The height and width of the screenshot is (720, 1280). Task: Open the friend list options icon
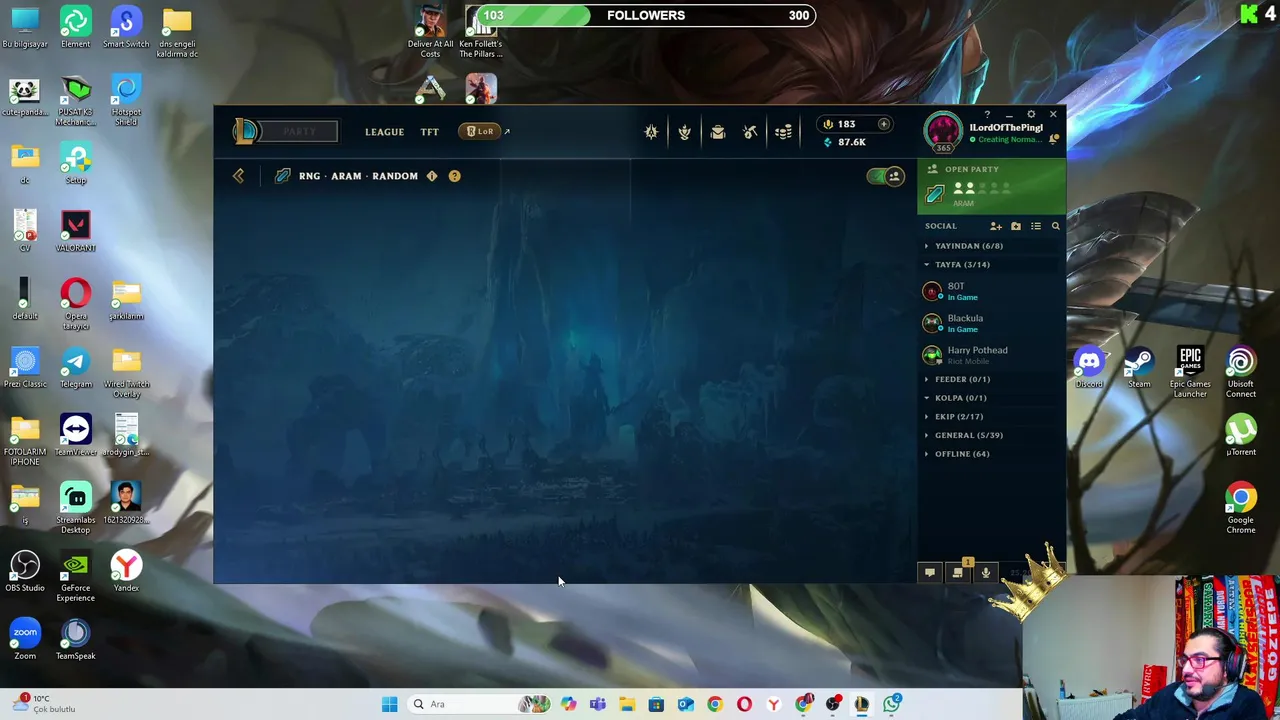coord(1036,226)
